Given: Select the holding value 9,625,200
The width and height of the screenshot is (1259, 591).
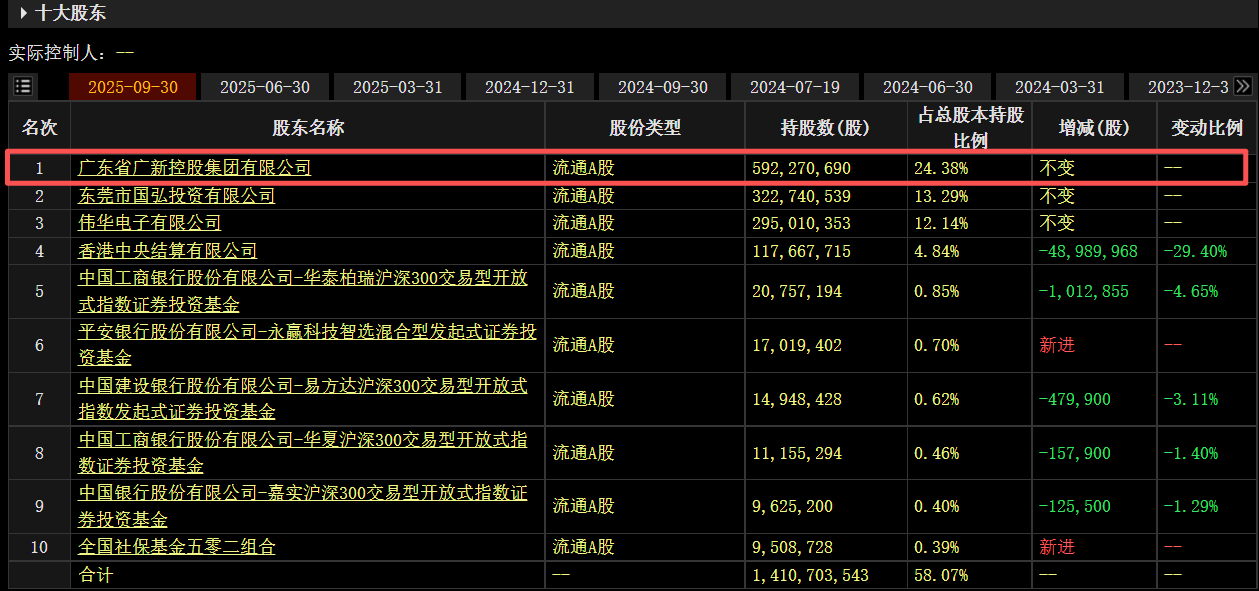Looking at the screenshot, I should tap(793, 507).
